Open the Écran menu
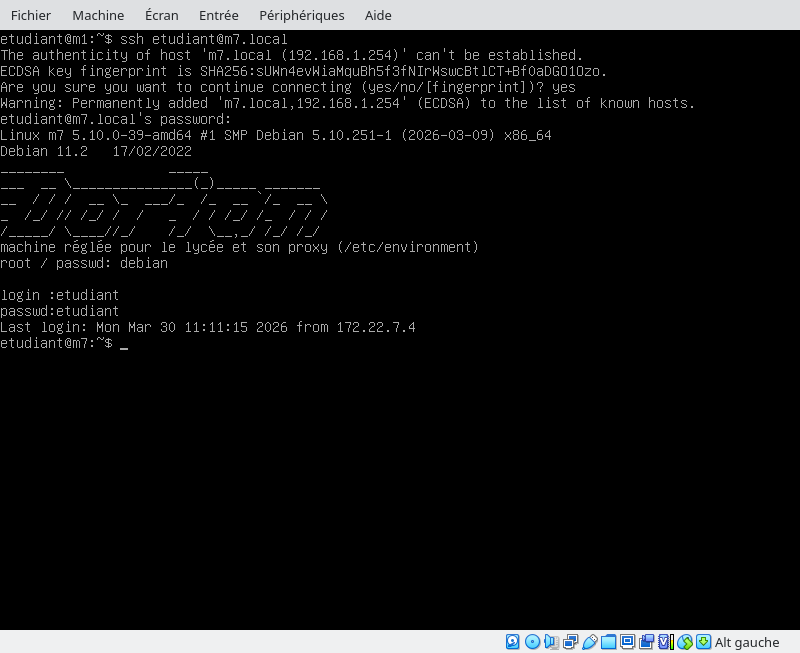 (x=162, y=15)
